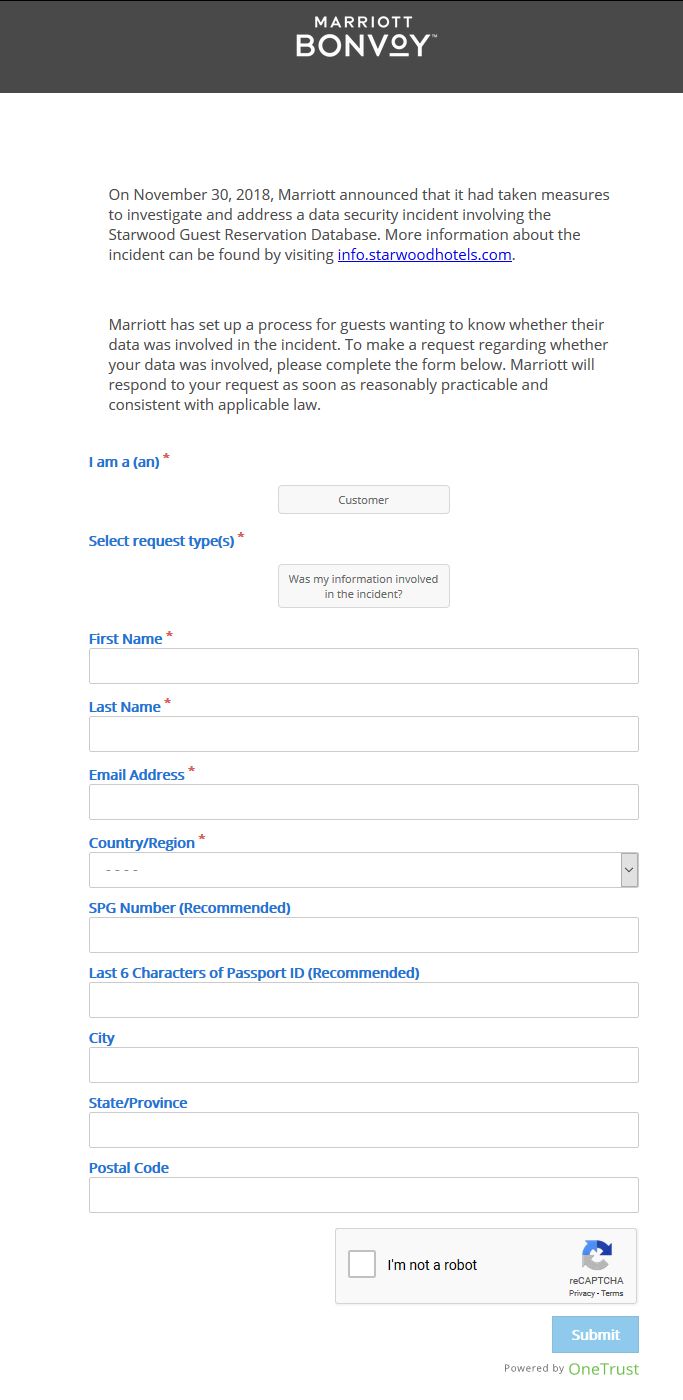Open the Country/Region dropdown

(x=355, y=870)
